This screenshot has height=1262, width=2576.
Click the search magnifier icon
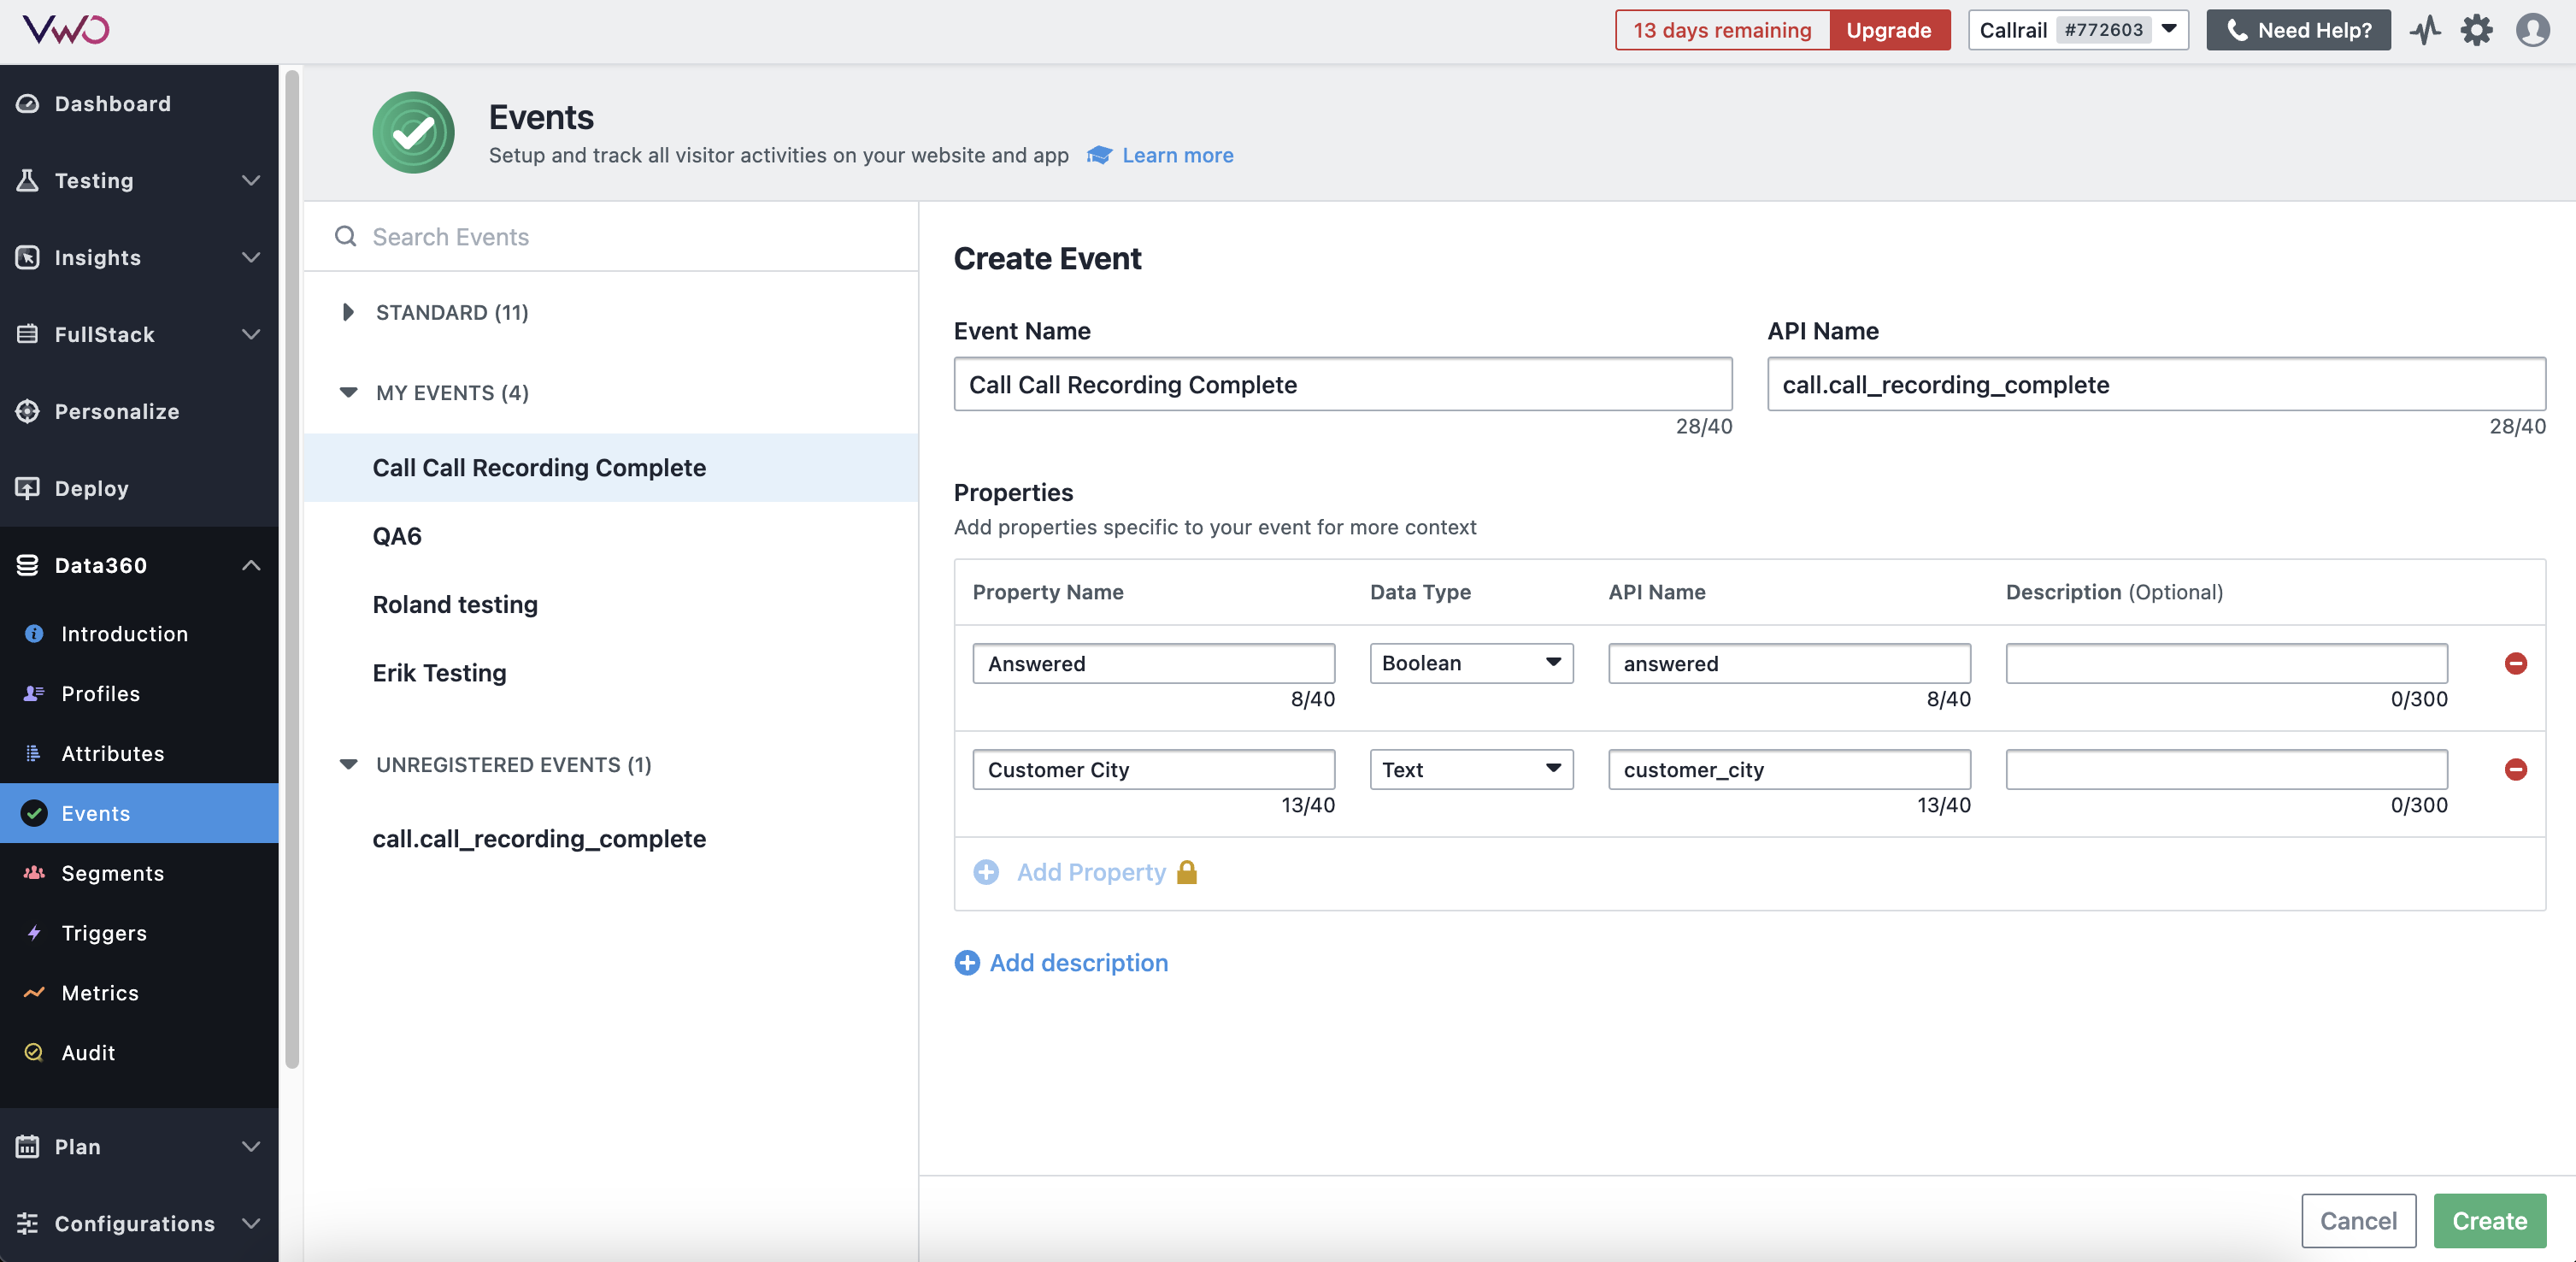(x=345, y=236)
